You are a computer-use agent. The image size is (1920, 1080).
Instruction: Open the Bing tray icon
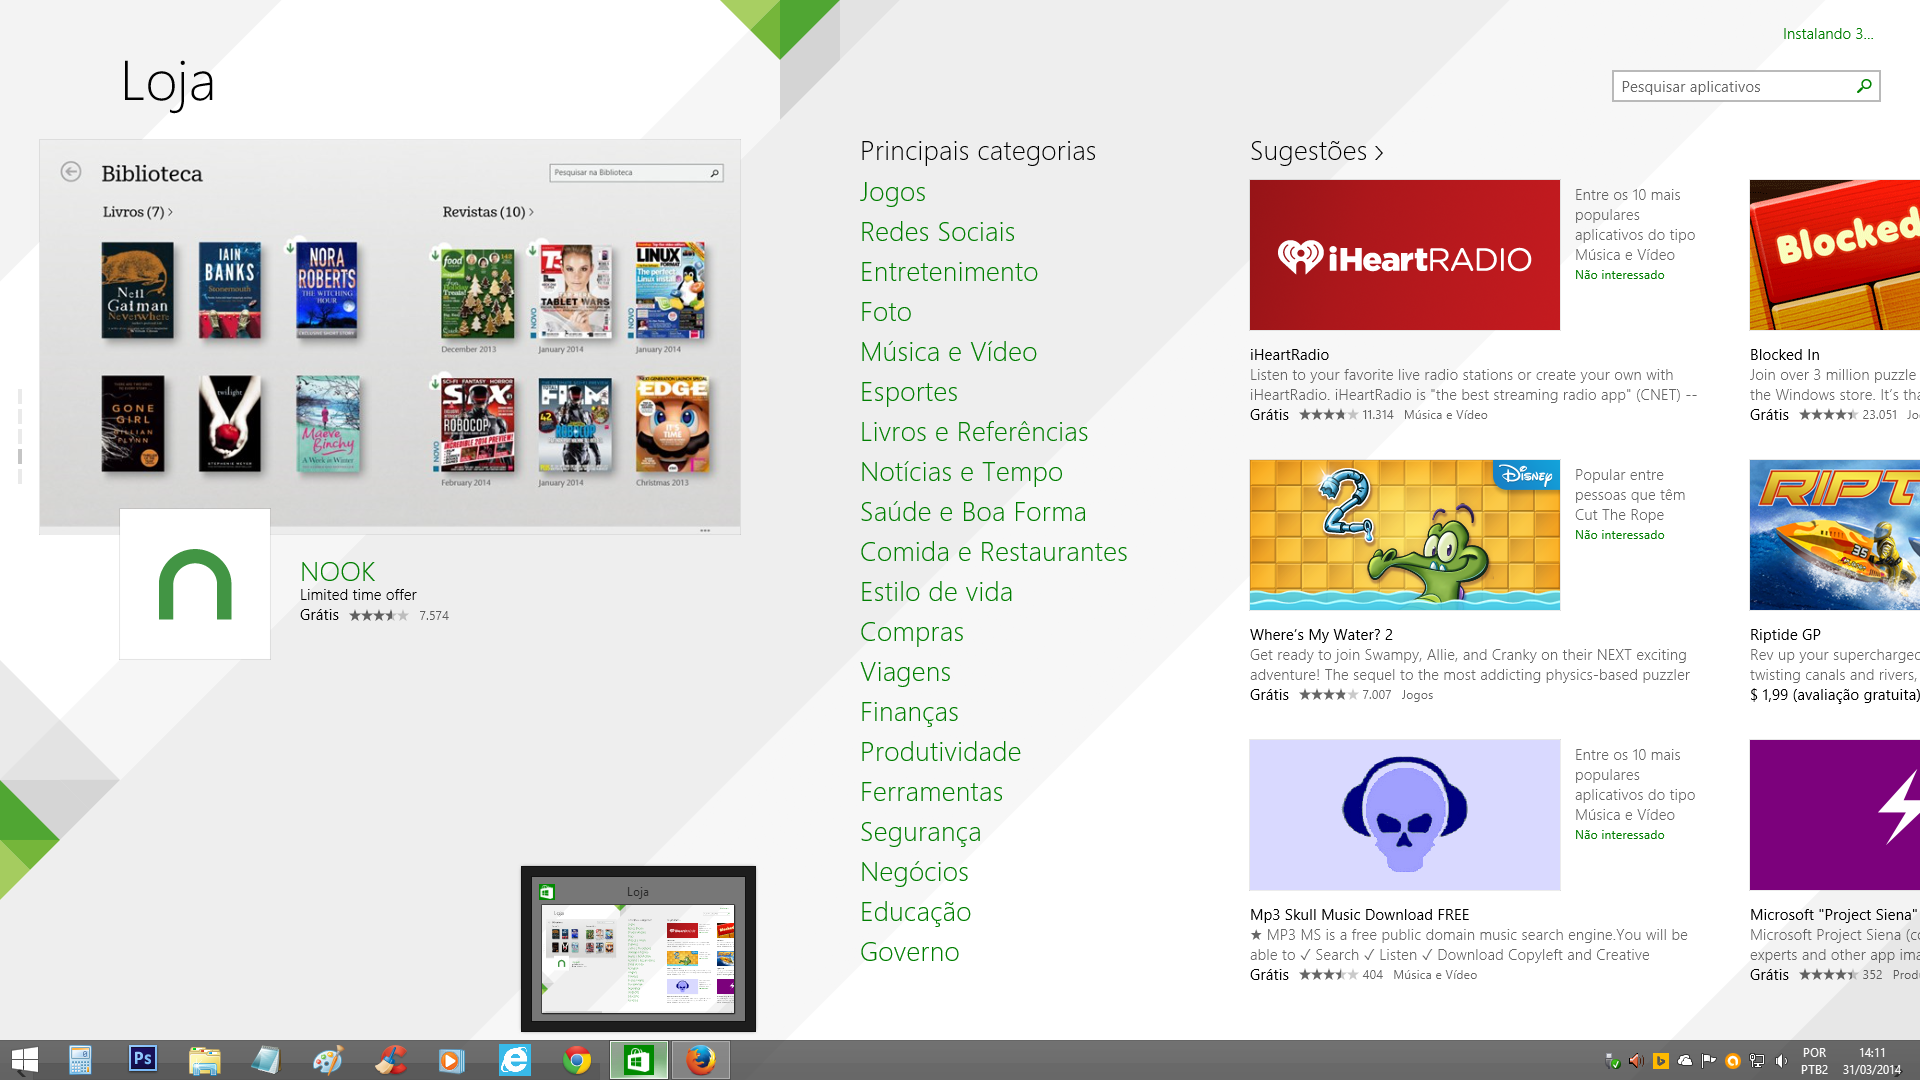tap(1661, 1061)
